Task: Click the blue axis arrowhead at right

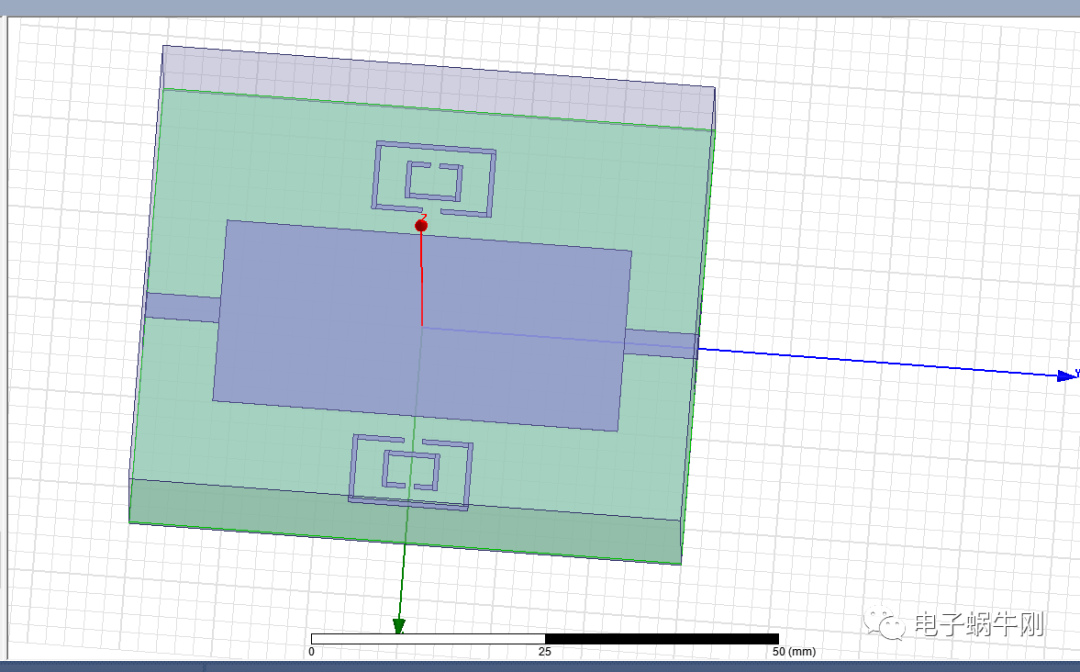Action: [x=1067, y=375]
